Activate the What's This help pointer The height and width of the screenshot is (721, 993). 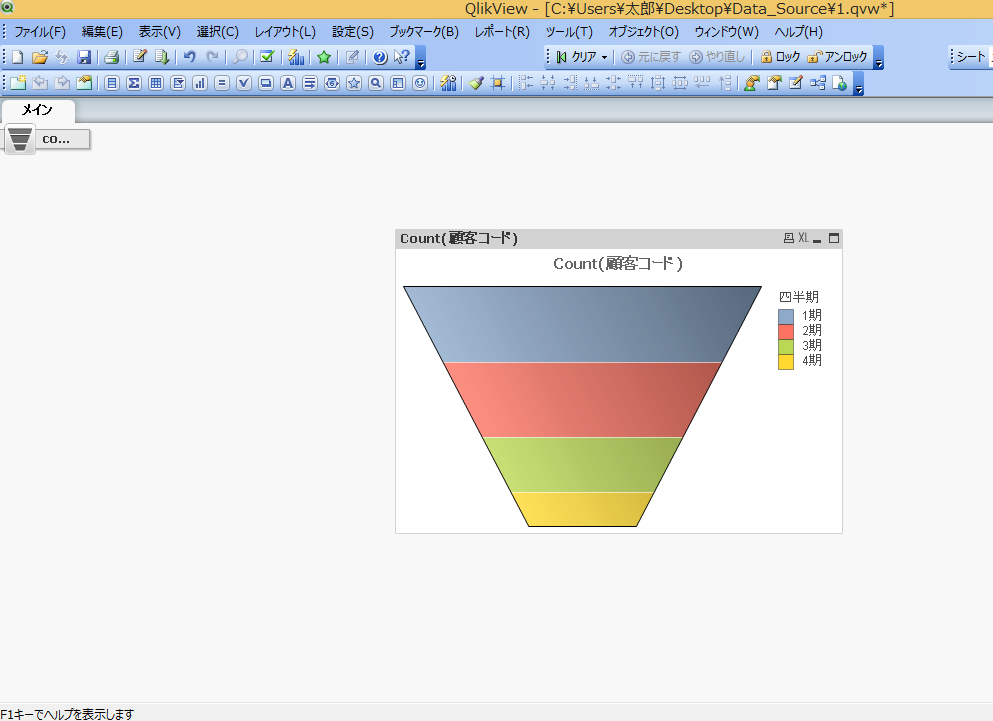[402, 57]
